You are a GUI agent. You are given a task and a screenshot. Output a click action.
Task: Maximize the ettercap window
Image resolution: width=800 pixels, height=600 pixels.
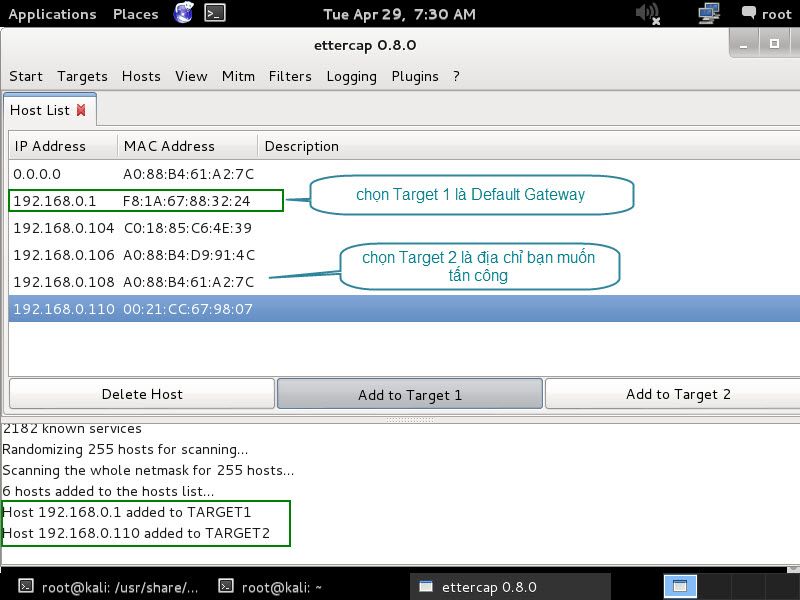tap(774, 44)
